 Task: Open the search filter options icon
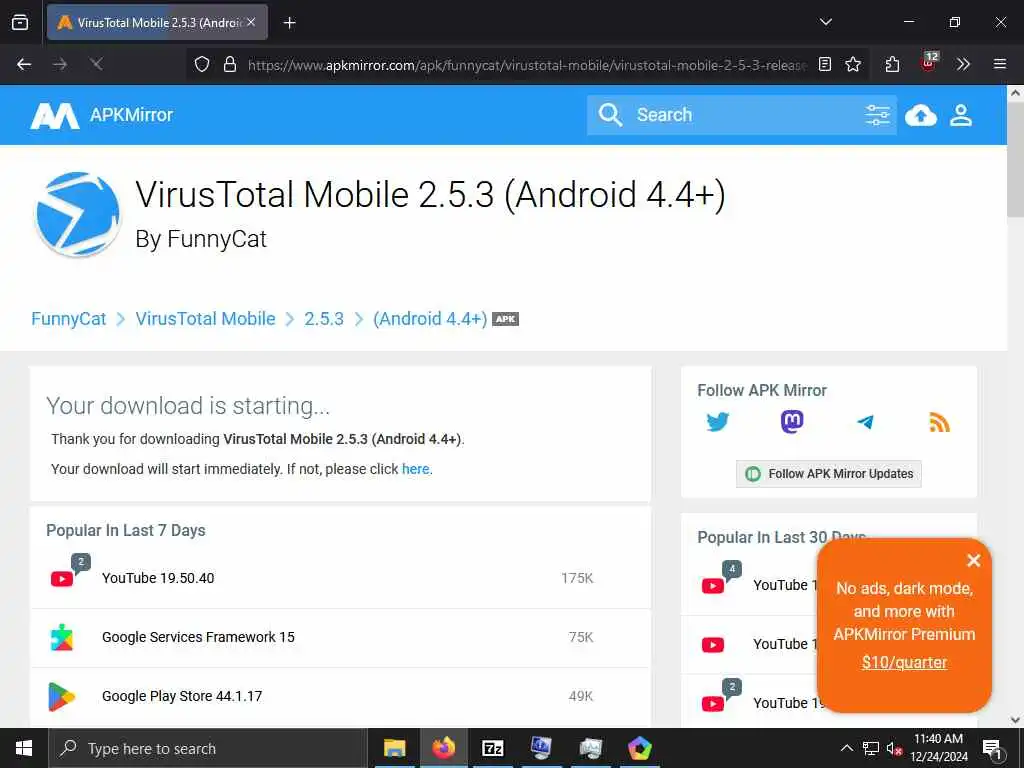(877, 115)
